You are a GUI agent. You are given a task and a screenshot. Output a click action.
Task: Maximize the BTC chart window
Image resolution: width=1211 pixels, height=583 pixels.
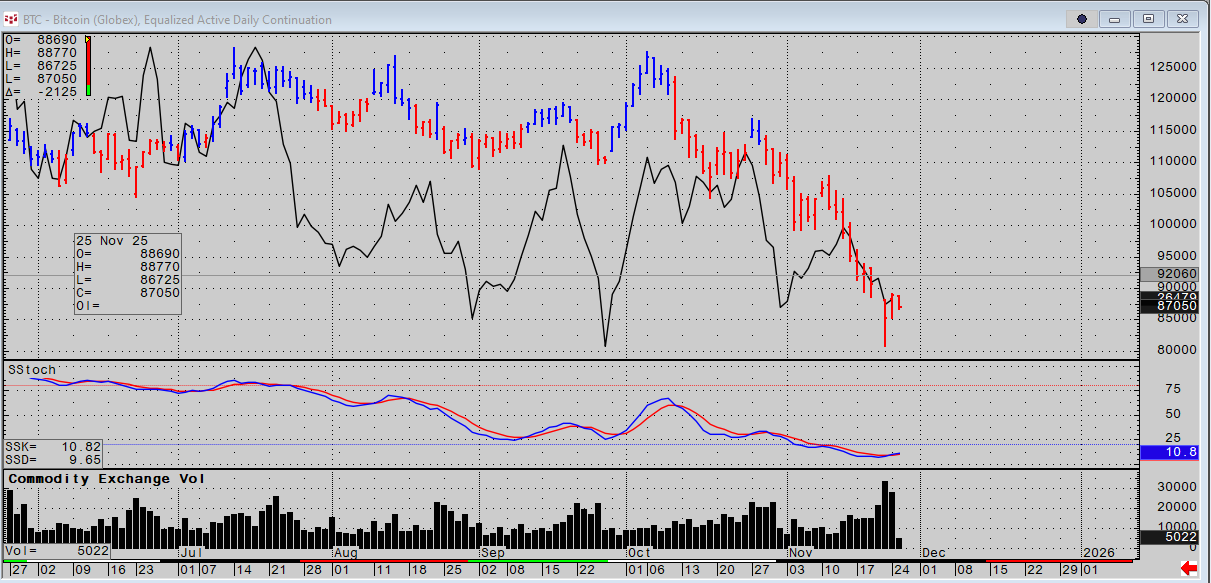1149,18
